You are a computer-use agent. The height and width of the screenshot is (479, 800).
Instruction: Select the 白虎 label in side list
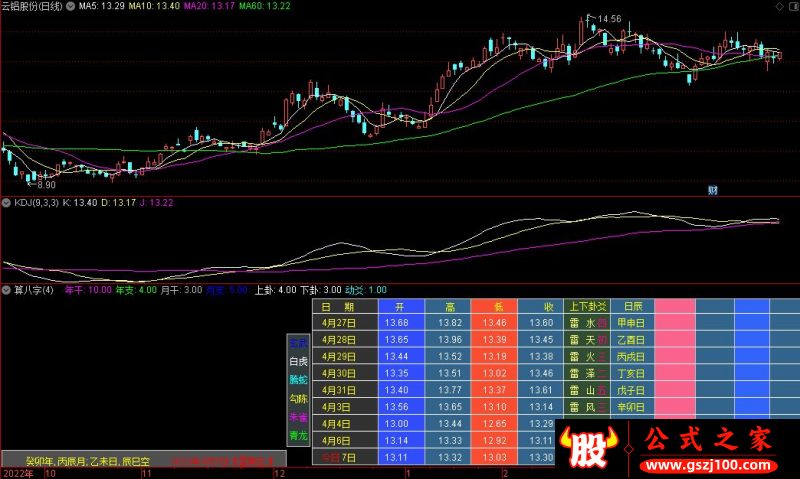[x=298, y=361]
